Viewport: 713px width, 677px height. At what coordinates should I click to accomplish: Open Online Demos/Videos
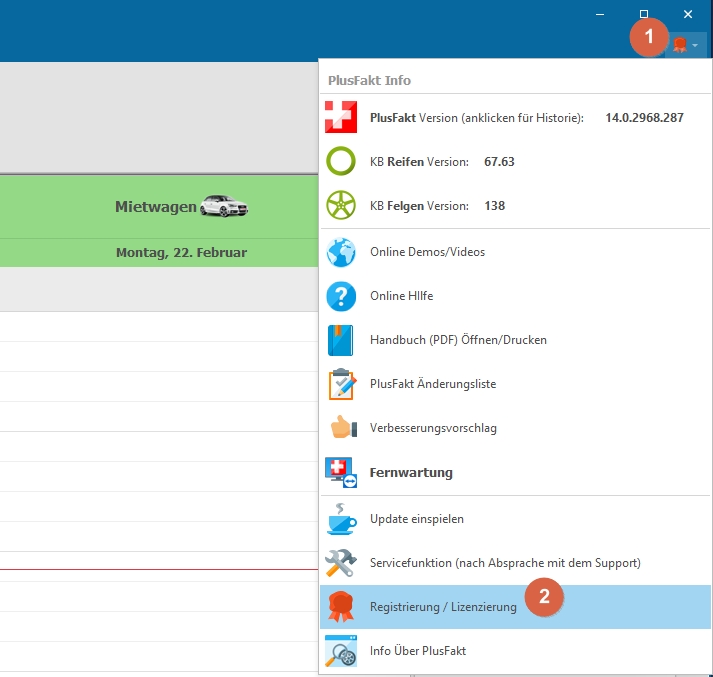coord(516,252)
